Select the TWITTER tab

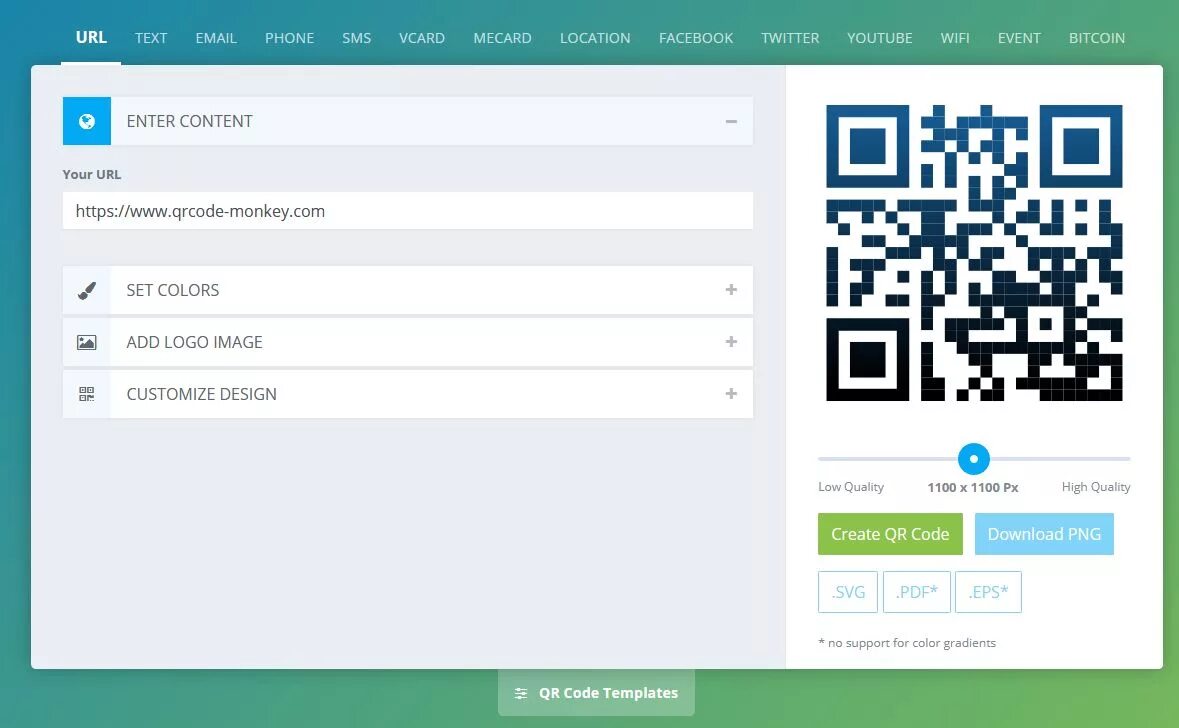pos(790,38)
